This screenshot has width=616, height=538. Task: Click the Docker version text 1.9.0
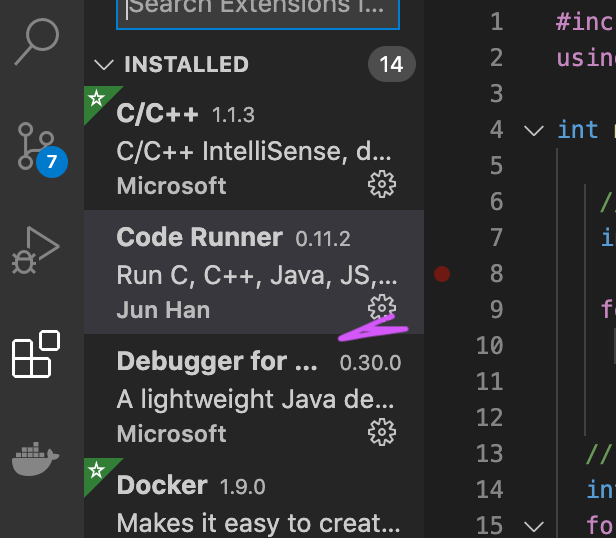point(243,487)
